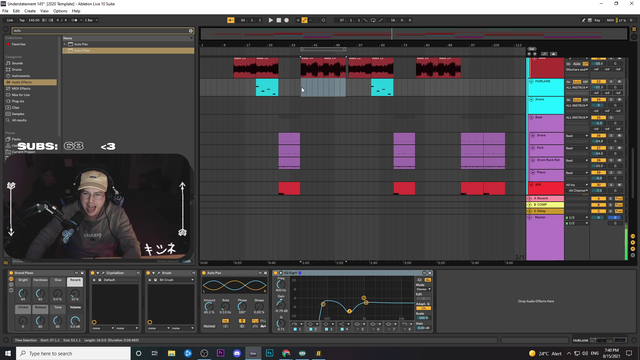Open the 808 track 'All Ins' input dropdown

click(577, 185)
